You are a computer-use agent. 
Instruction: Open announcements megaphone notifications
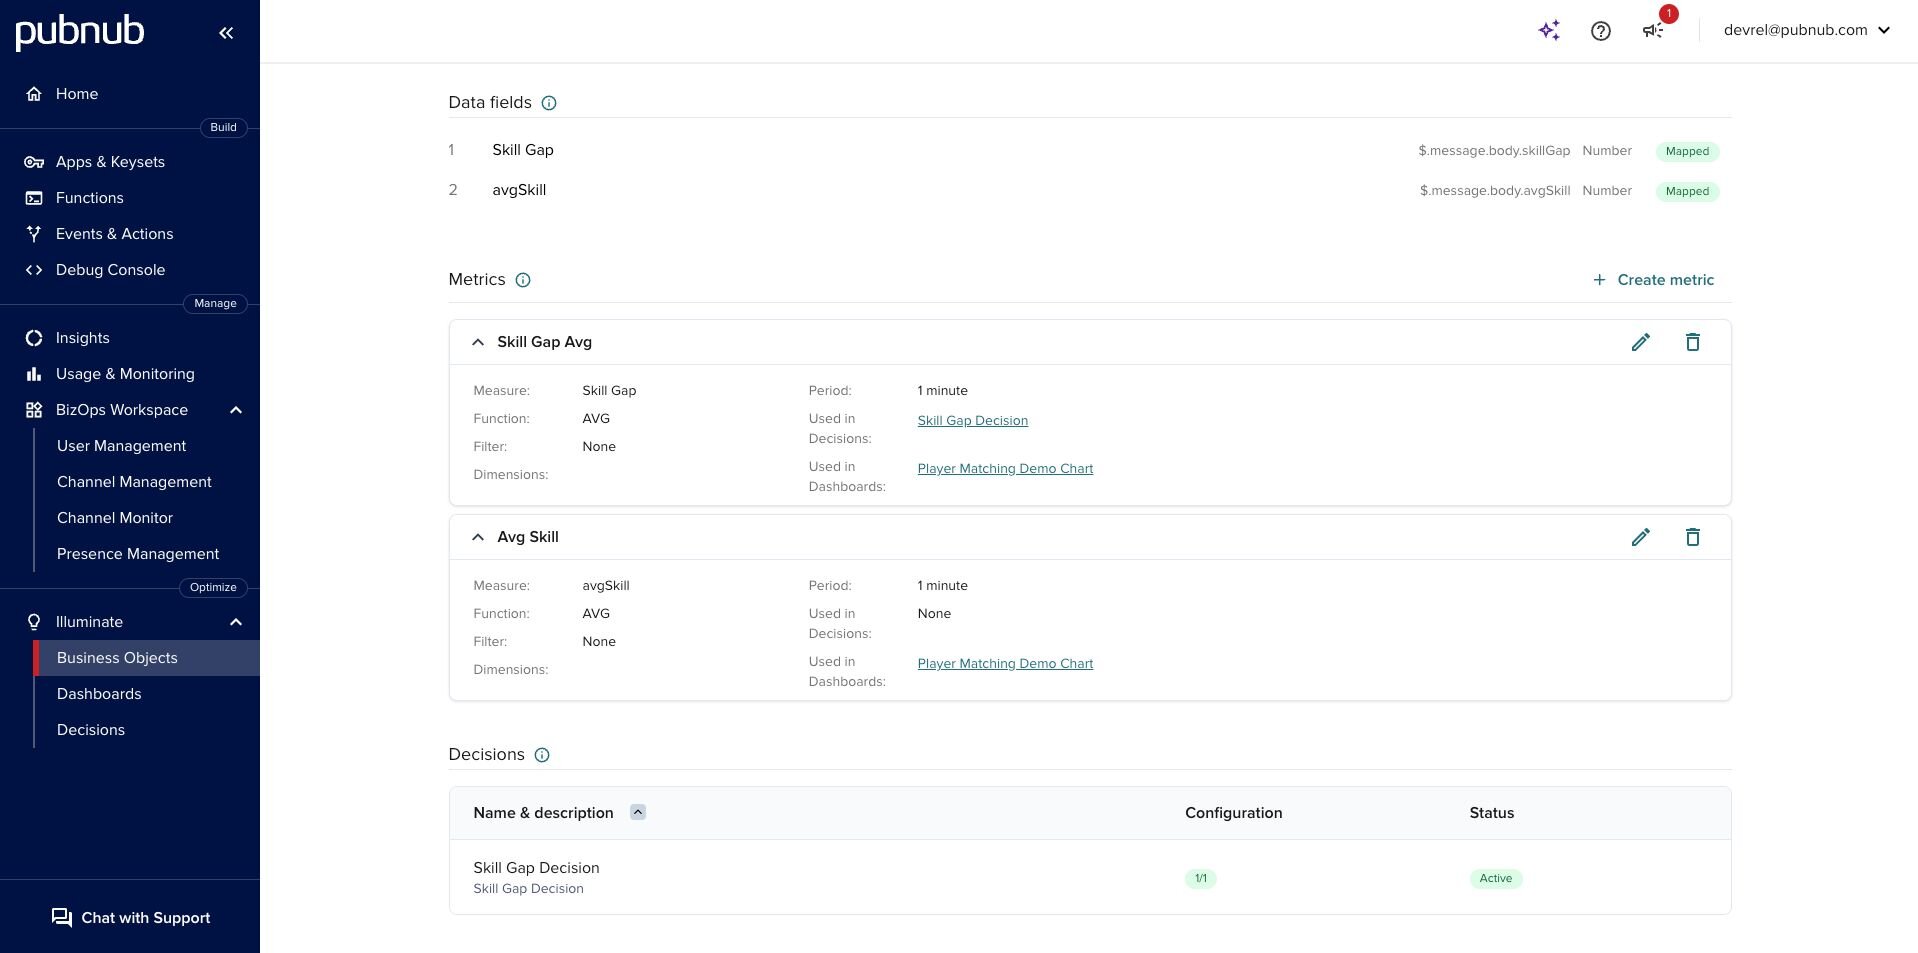point(1653,31)
